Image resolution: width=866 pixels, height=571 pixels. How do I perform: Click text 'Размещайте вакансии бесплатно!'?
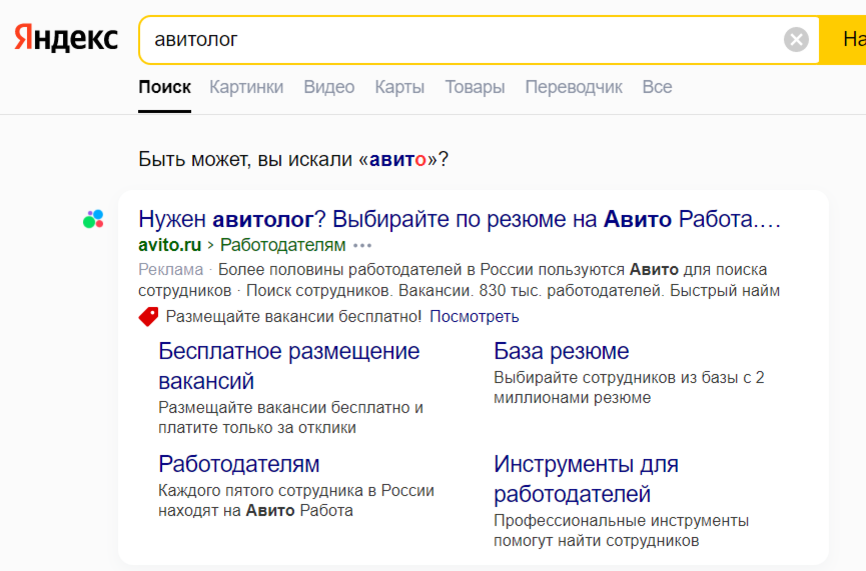point(293,316)
